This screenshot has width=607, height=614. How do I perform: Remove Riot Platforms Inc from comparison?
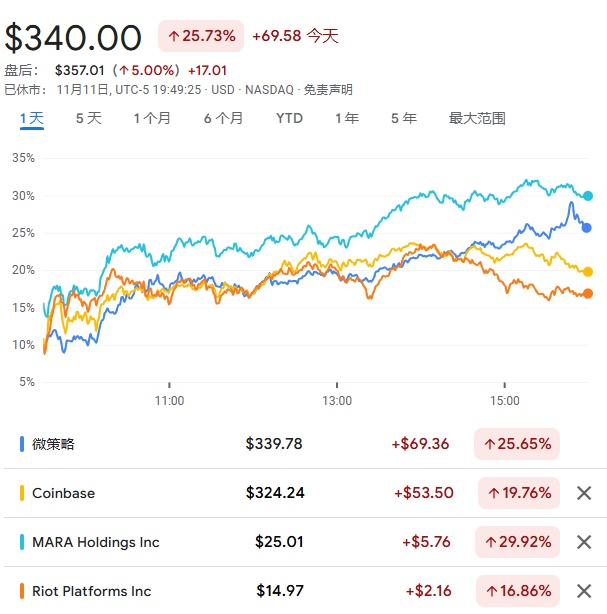[x=584, y=591]
